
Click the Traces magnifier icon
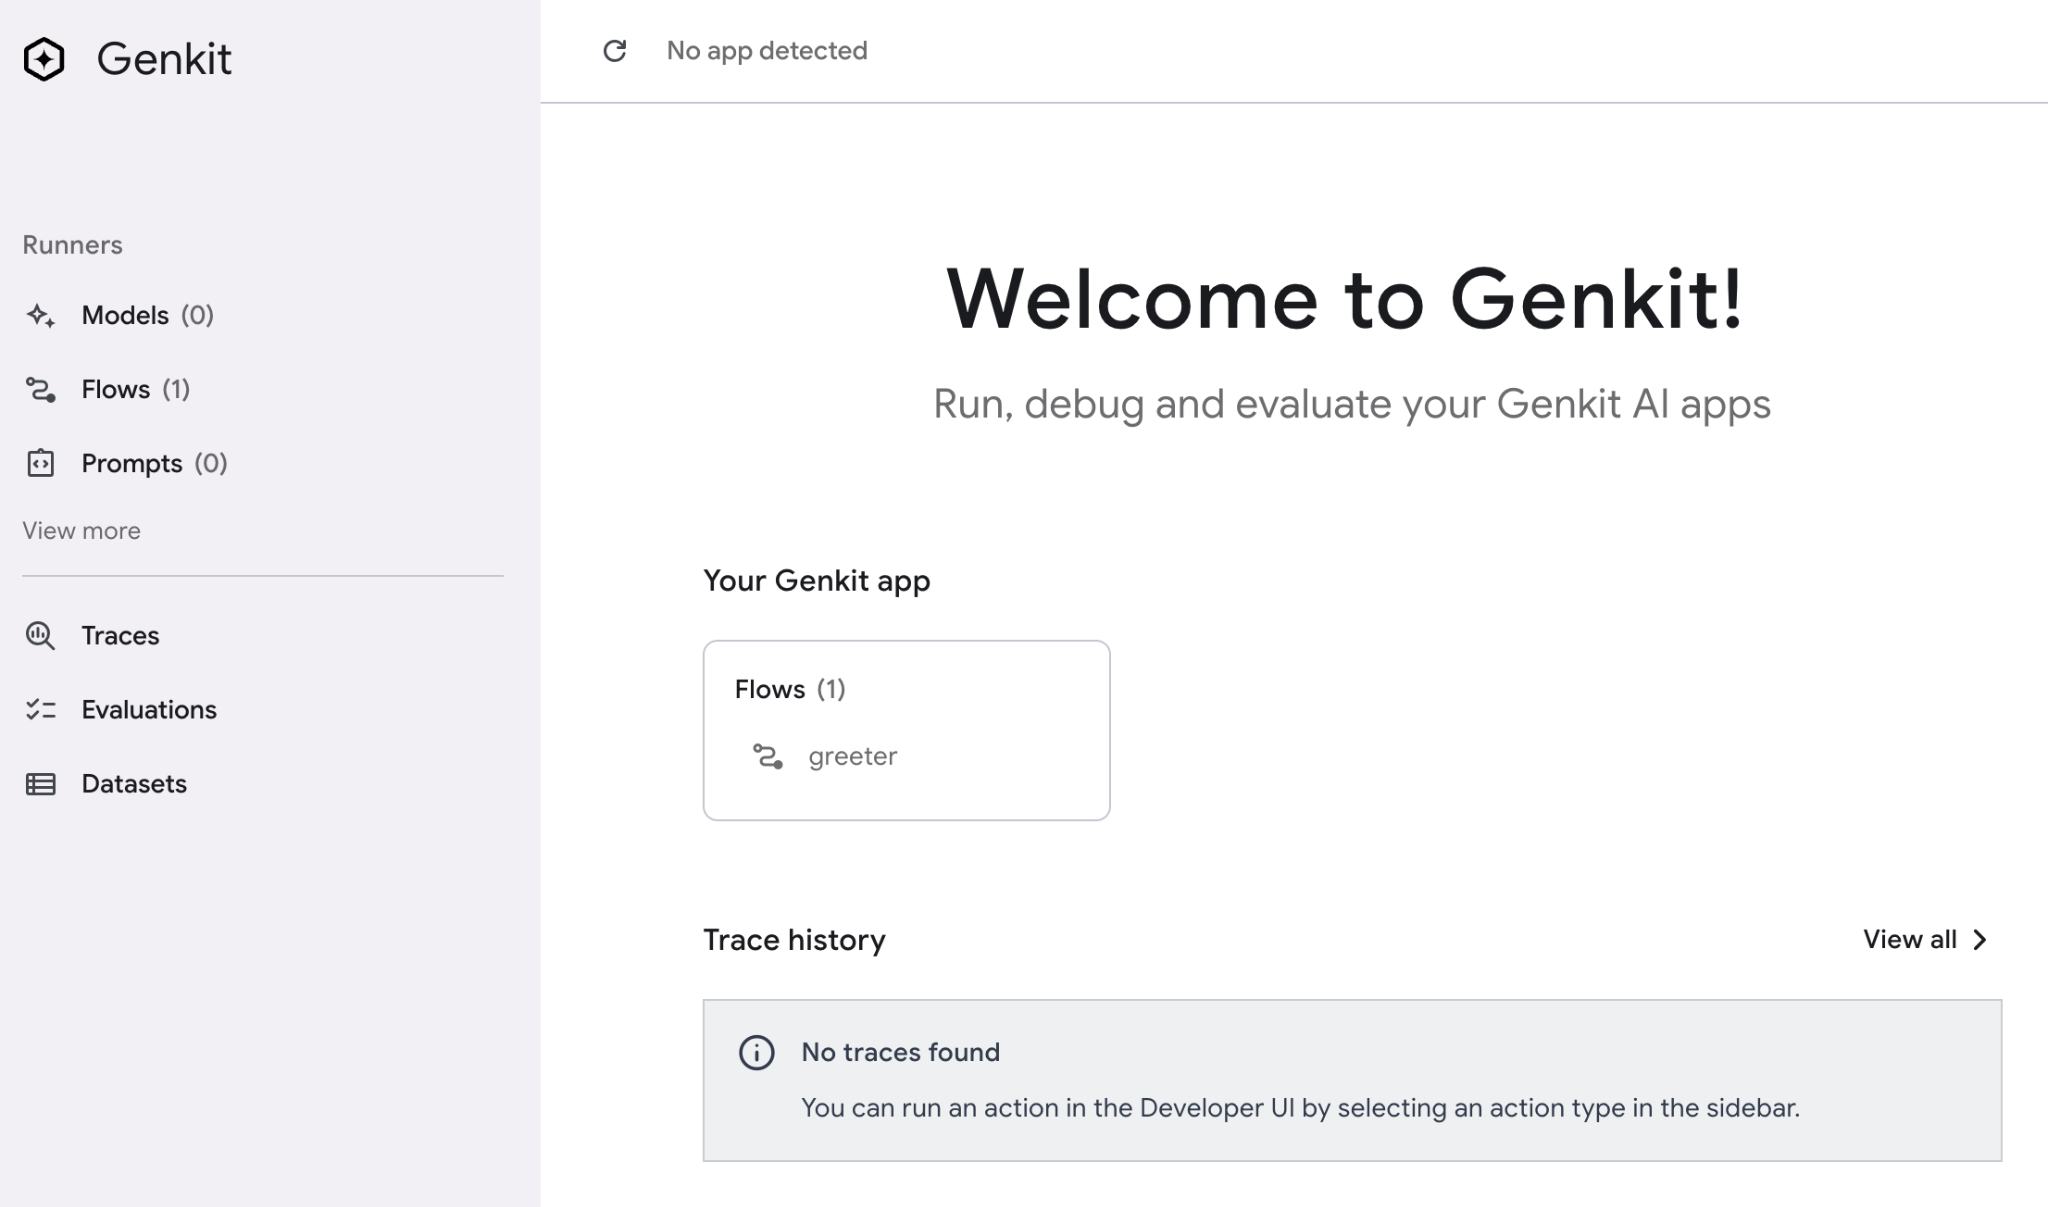40,636
